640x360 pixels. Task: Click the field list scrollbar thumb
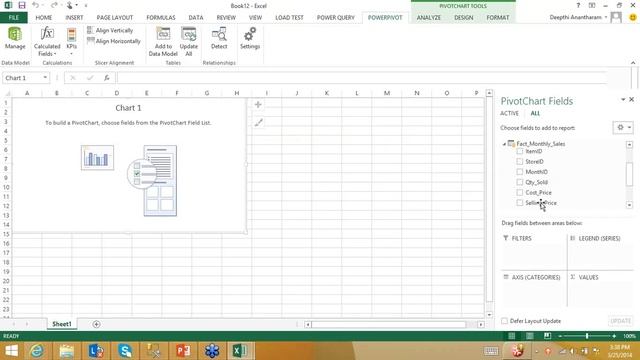[629, 174]
